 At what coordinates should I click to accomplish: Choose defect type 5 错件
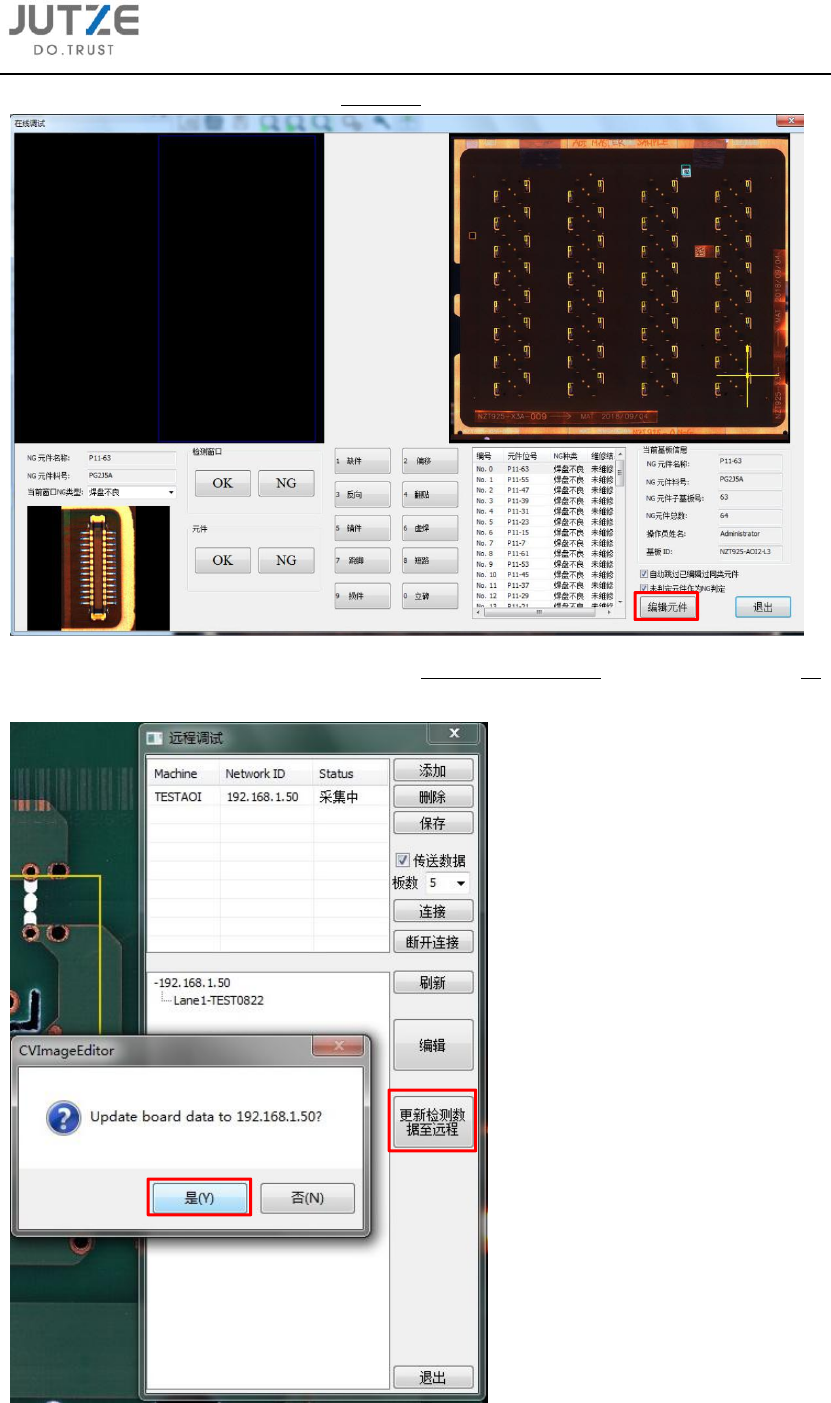(362, 527)
